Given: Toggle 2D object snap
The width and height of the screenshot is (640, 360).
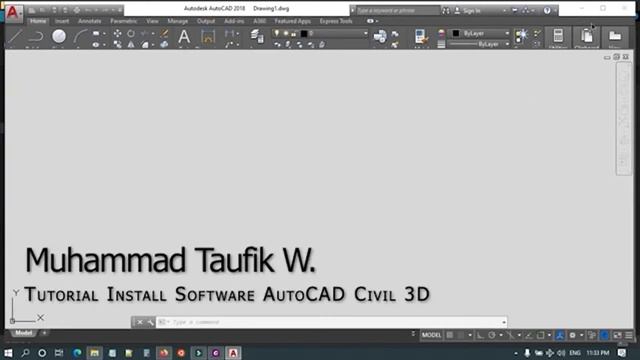Looking at the screenshot, I should (540, 335).
